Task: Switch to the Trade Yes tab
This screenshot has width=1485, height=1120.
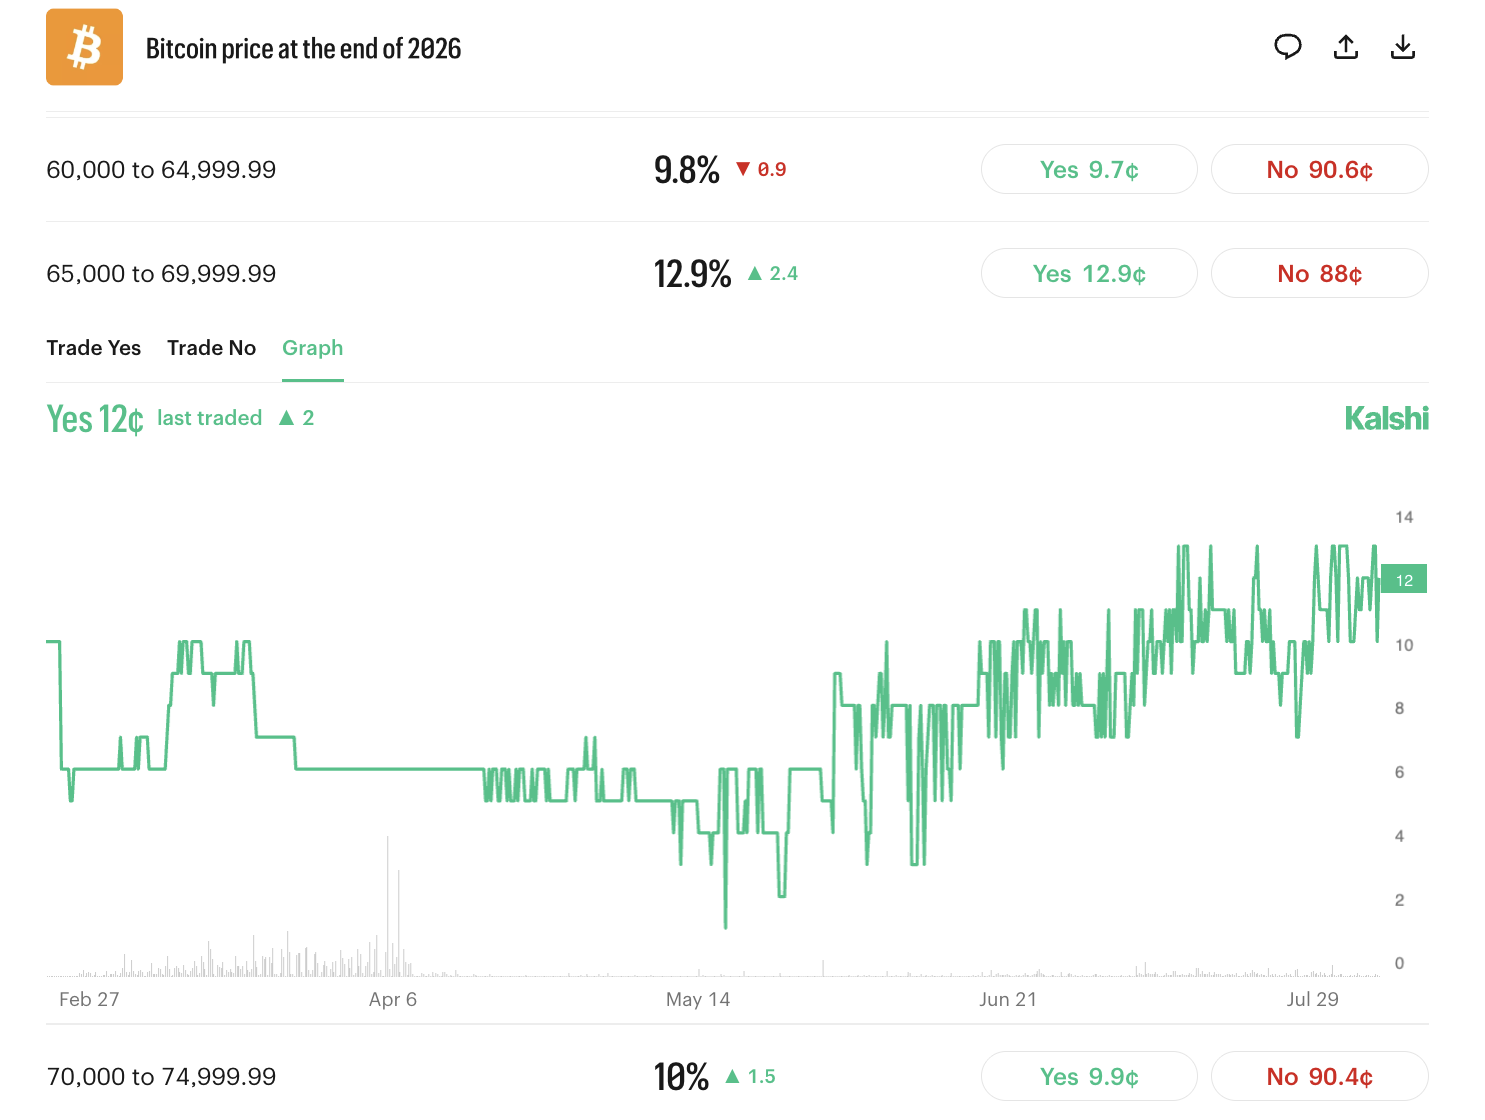Action: click(94, 348)
